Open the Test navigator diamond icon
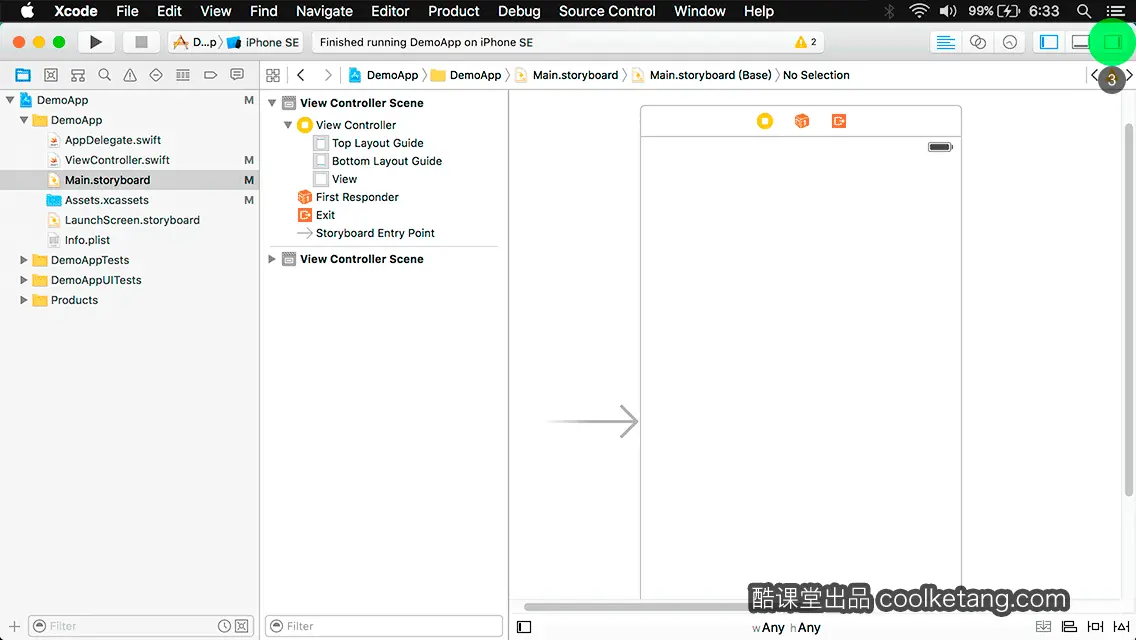 tap(156, 75)
